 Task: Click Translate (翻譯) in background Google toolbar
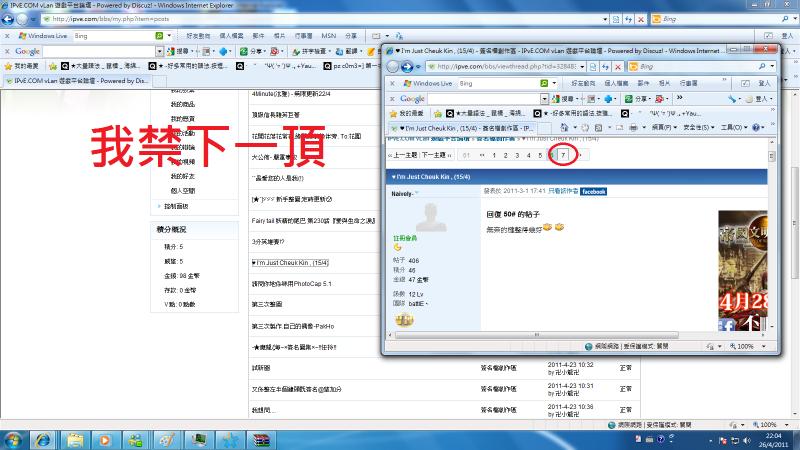[x=347, y=52]
